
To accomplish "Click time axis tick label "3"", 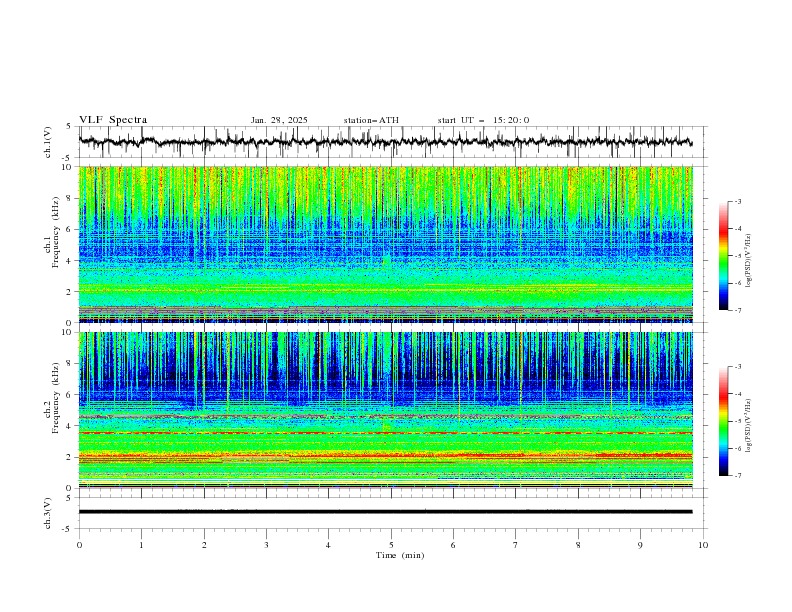I will (266, 545).
